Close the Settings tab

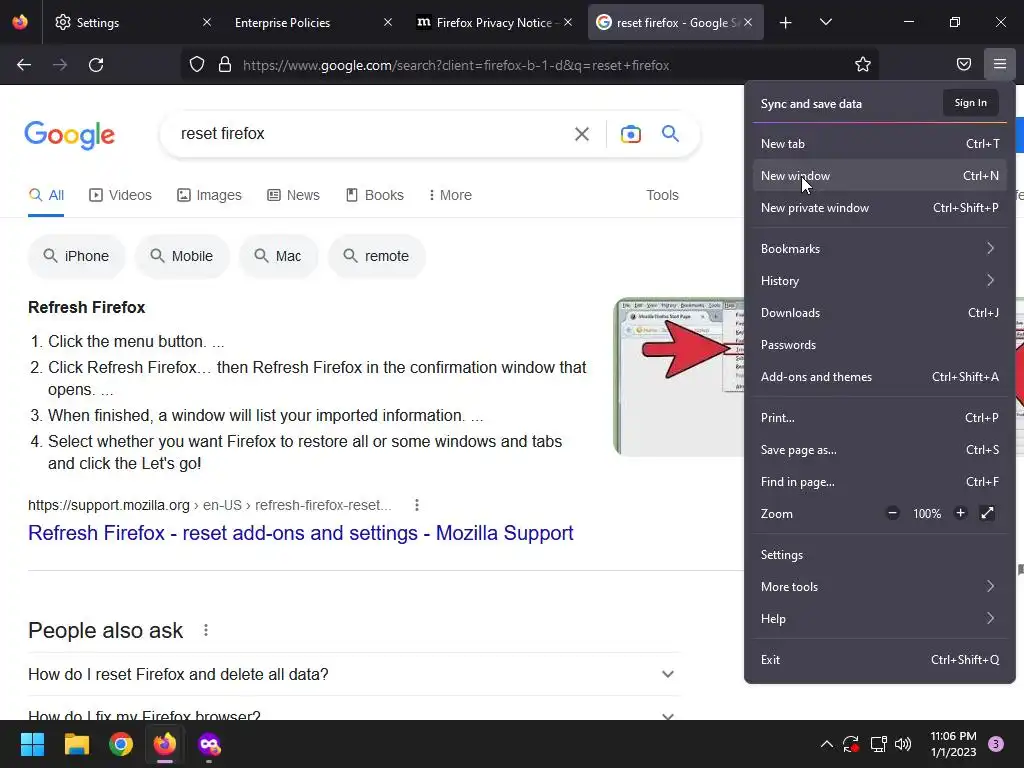tap(207, 22)
